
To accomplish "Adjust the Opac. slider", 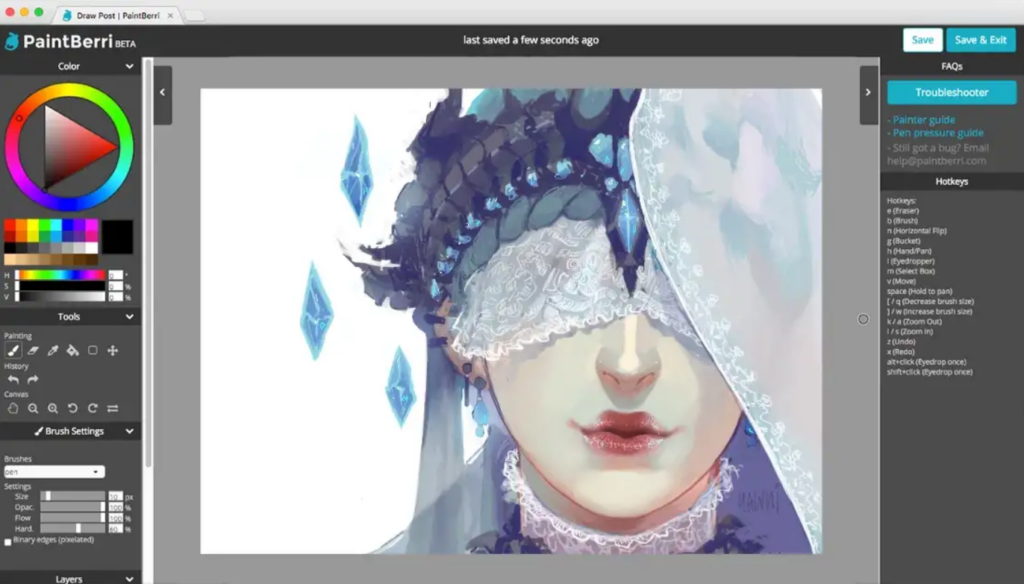I will coord(72,507).
